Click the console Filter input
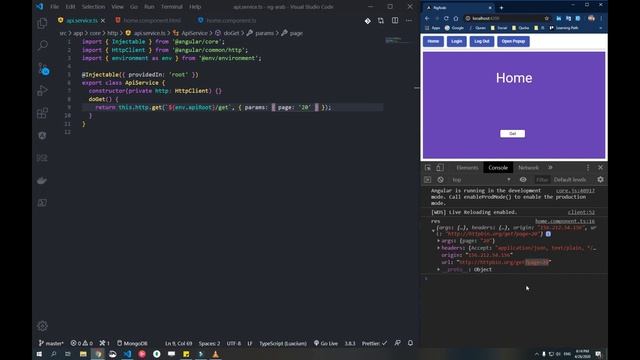This screenshot has height=360, width=640. (542, 180)
